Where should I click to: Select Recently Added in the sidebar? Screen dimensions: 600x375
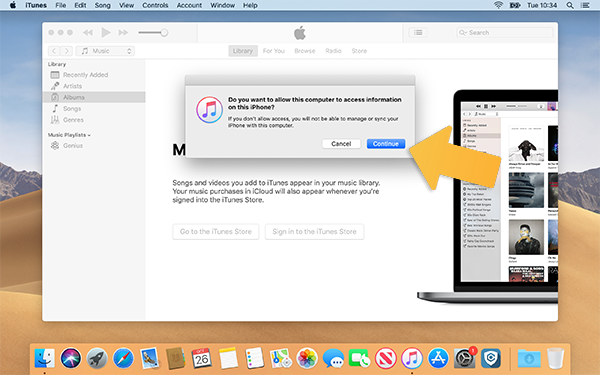tap(94, 75)
